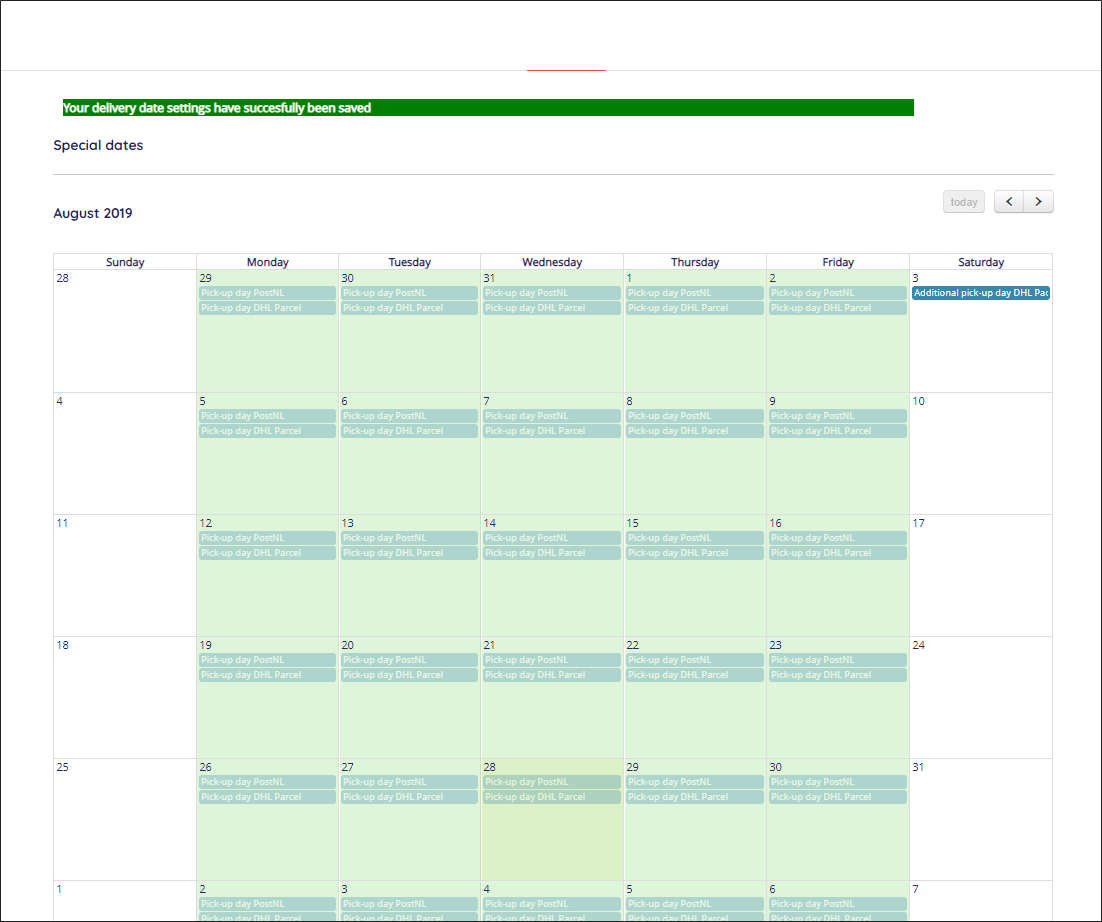Select Pick-up day DHL Parcel on Tuesday July 30
Viewport: 1102px width, 922px height.
tap(409, 308)
